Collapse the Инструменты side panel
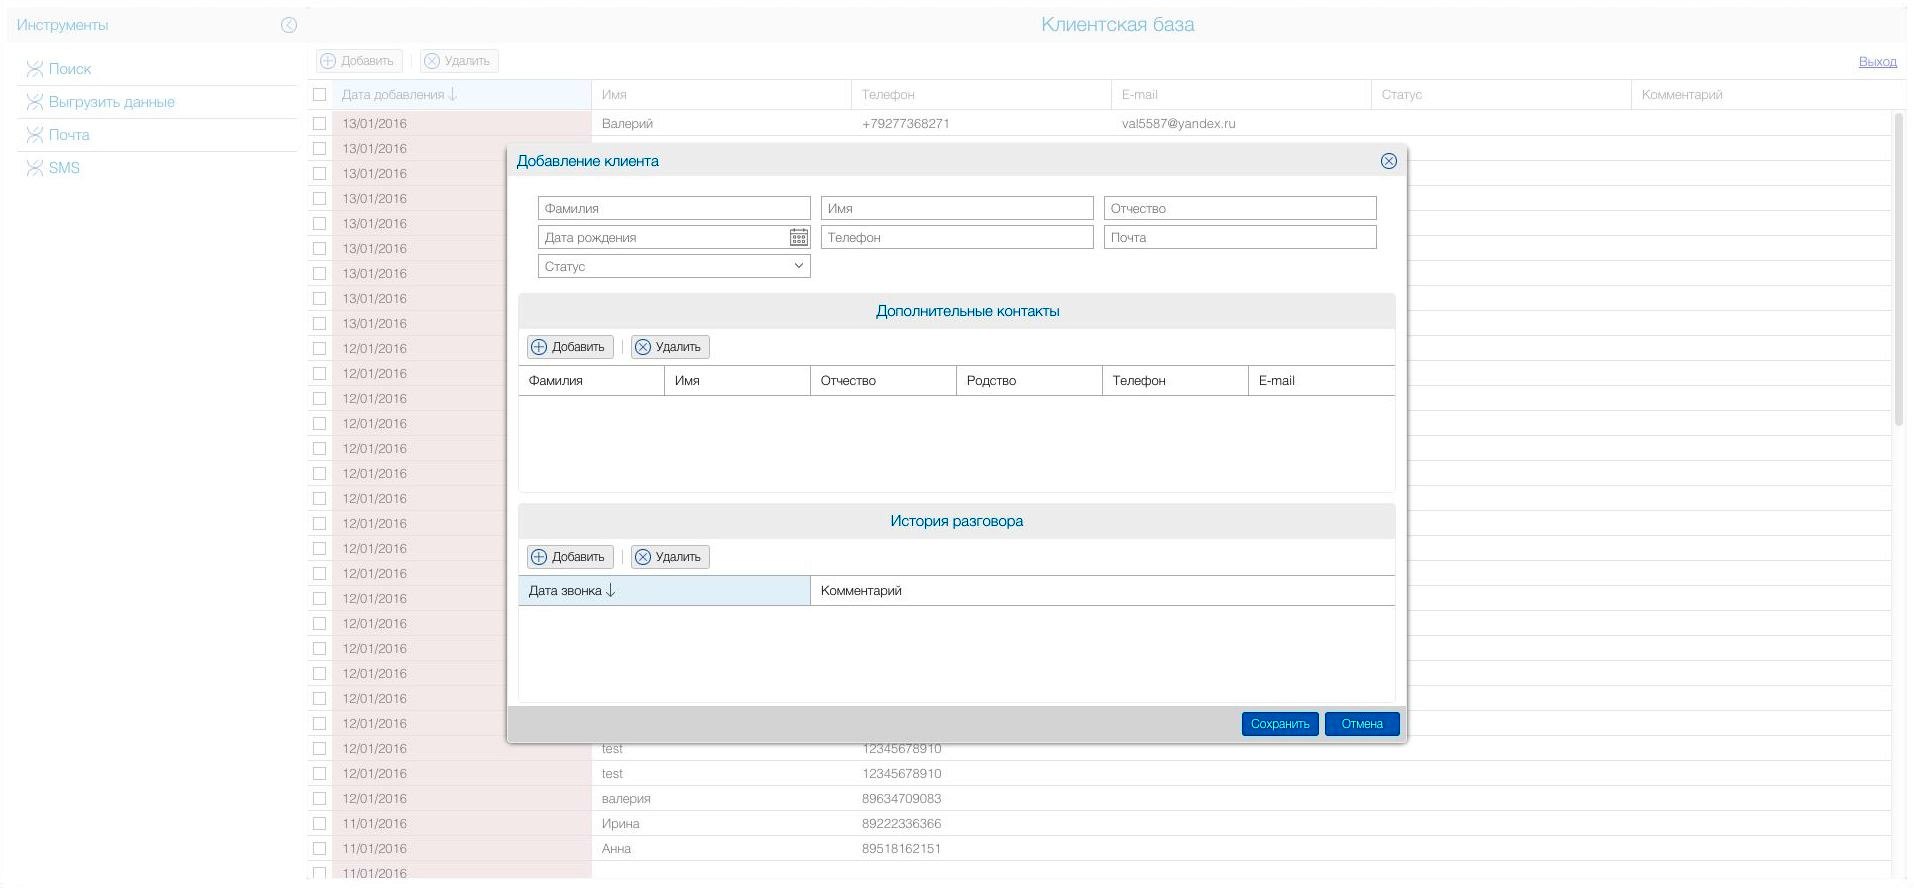Screen dimensions: 1914x888 289,25
